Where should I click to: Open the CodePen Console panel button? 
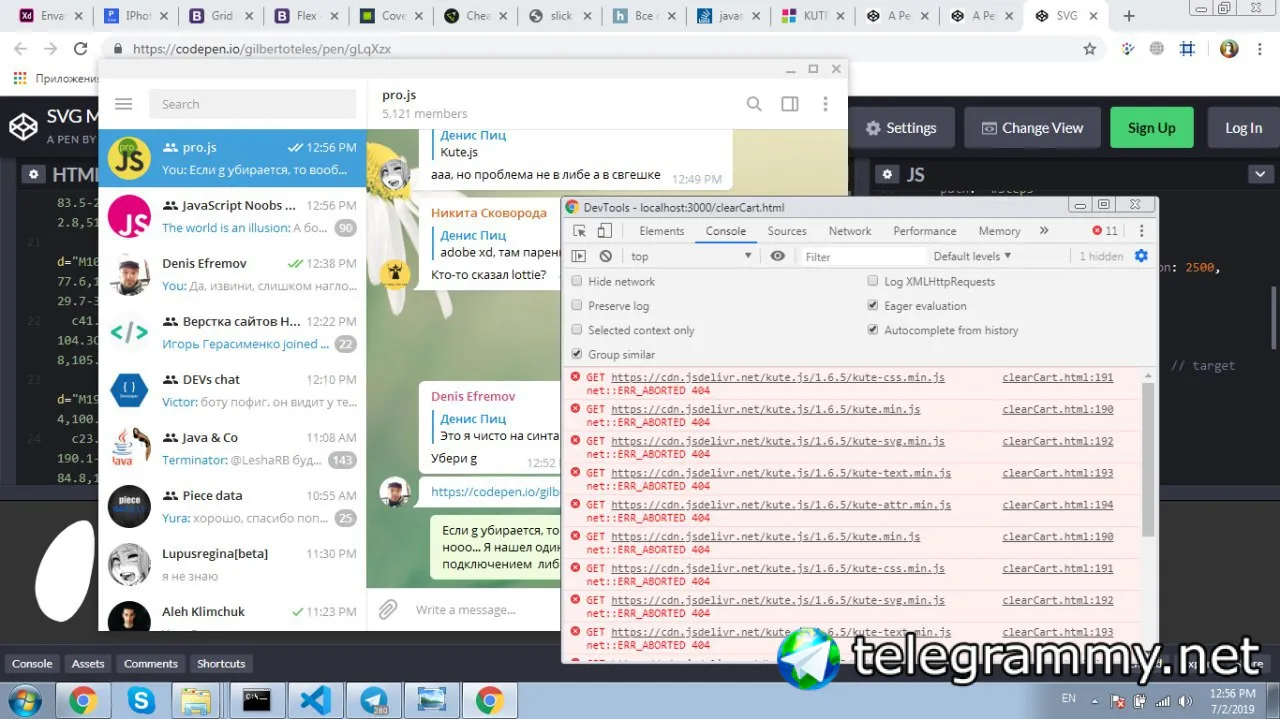point(32,663)
